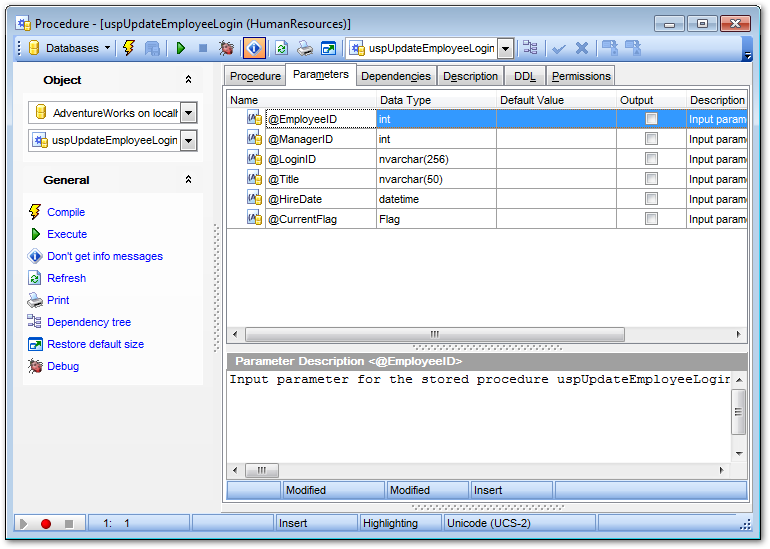Switch to the Permissions tab
Screen dimensions: 770x549
pos(581,76)
